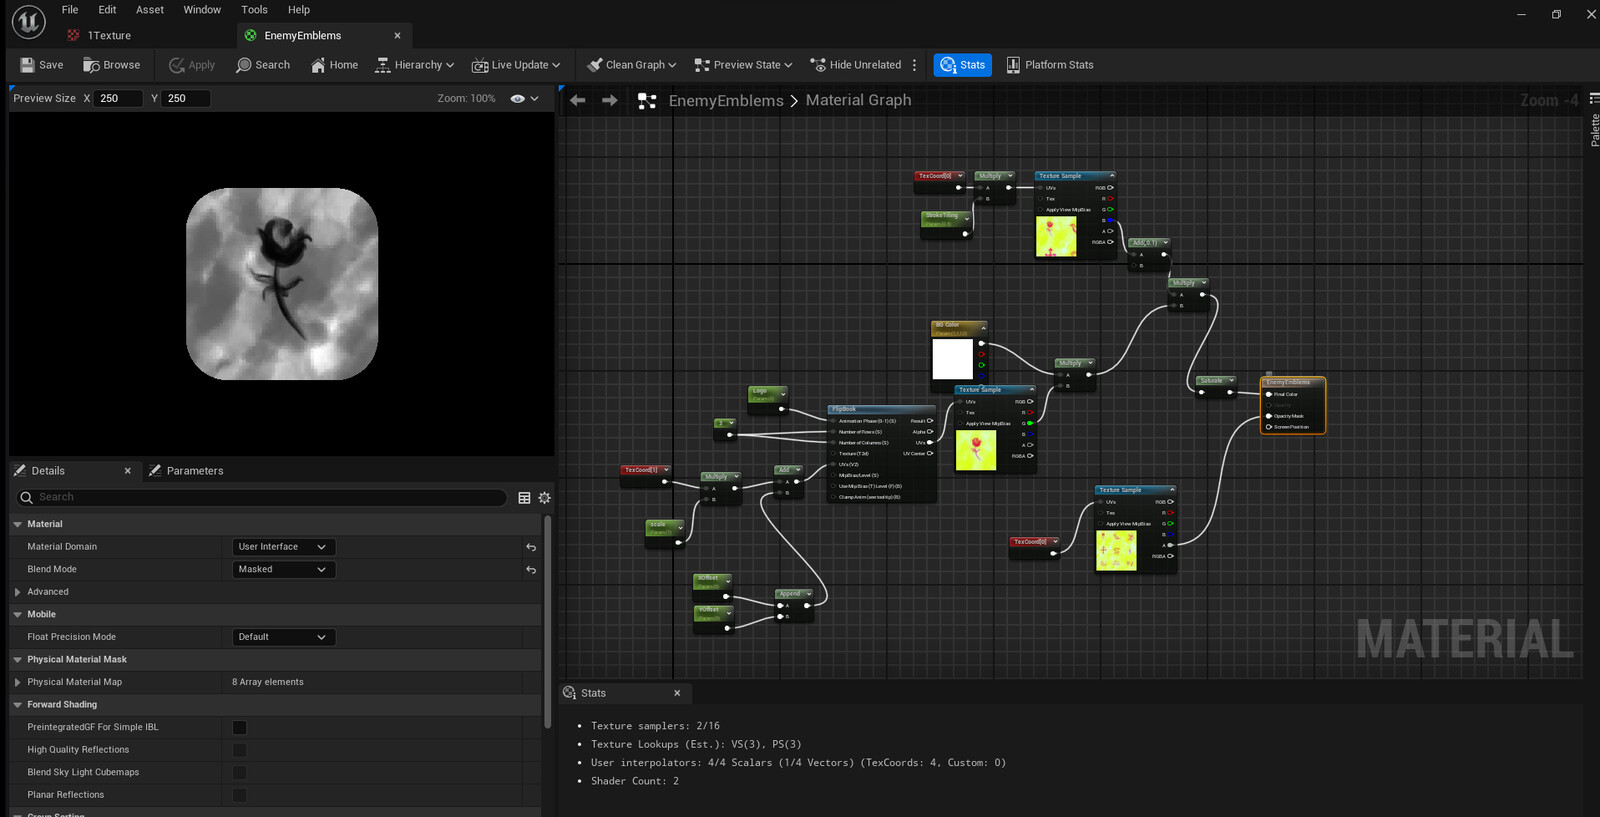Collapse the Material section
This screenshot has width=1600, height=817.
click(x=17, y=524)
